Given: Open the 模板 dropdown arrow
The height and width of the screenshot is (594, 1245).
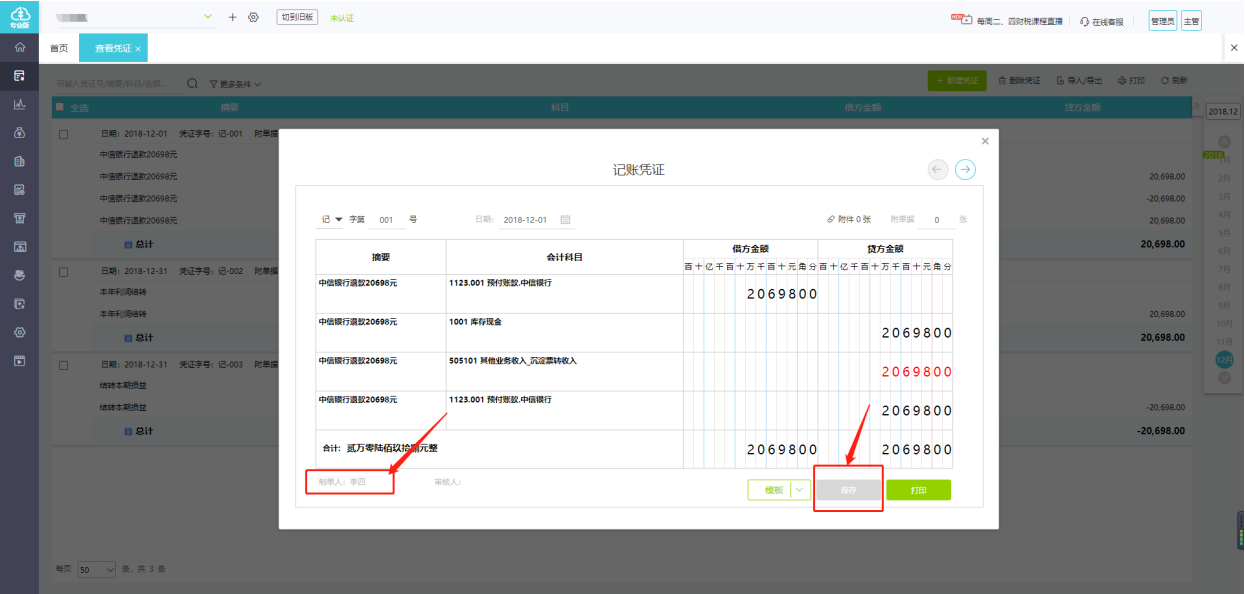Looking at the screenshot, I should [x=799, y=490].
